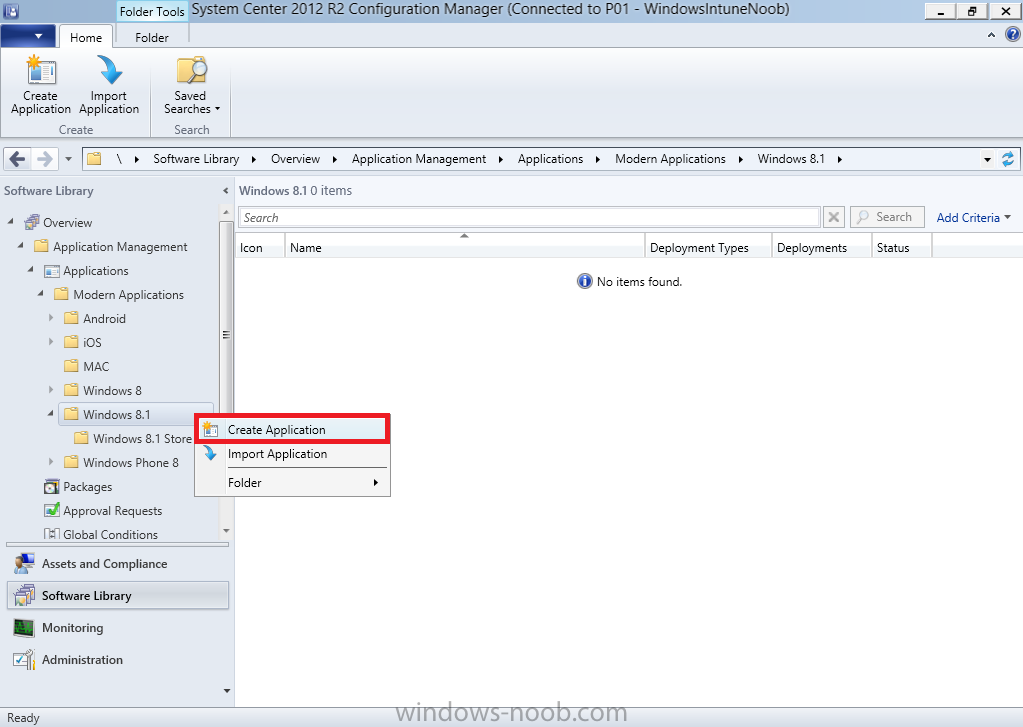Select Import Application in context menu
Screen dimensions: 1023x727
pyautogui.click(x=292, y=454)
